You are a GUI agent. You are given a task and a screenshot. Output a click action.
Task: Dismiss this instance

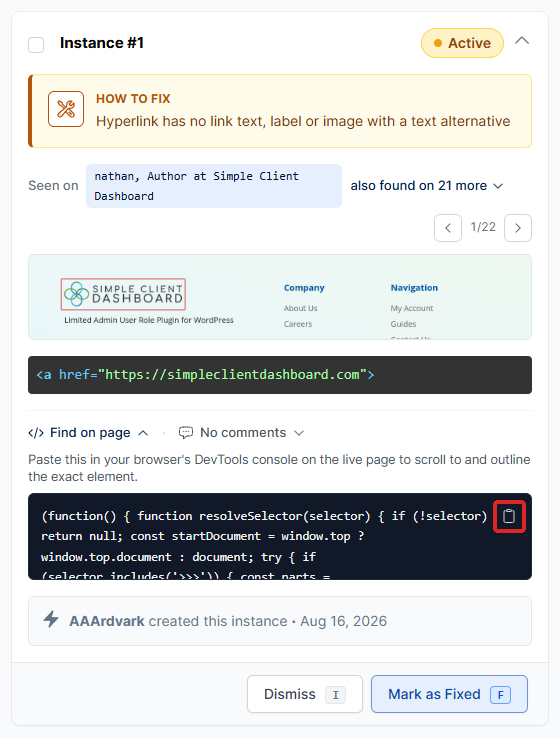(305, 694)
